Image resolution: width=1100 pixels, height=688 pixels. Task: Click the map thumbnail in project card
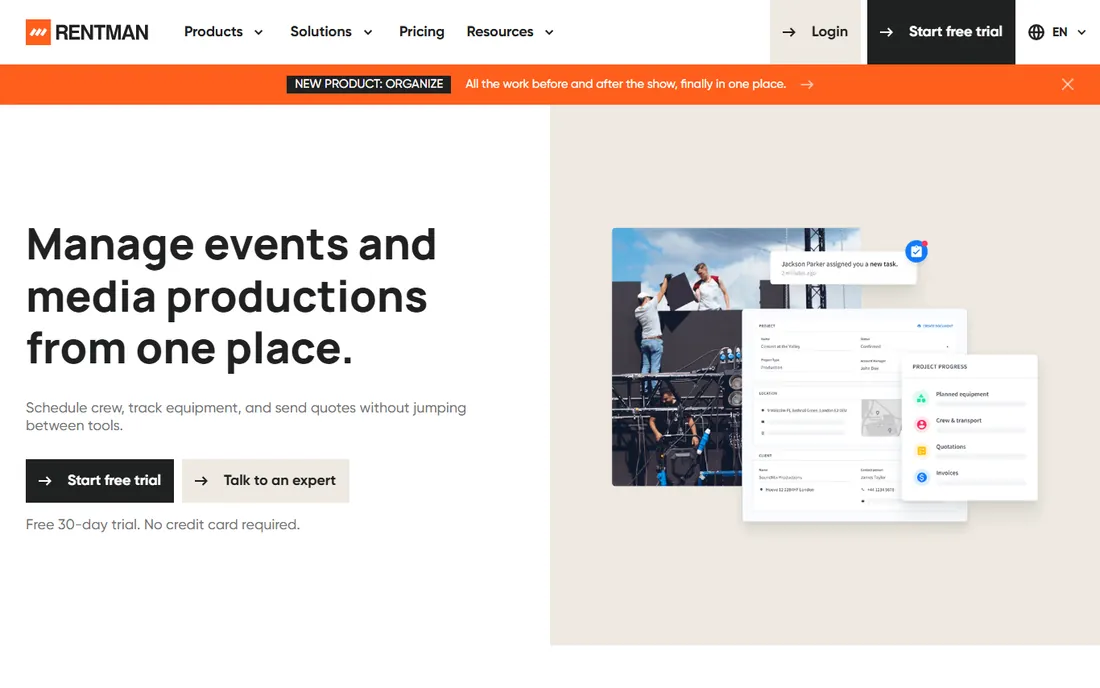(881, 417)
